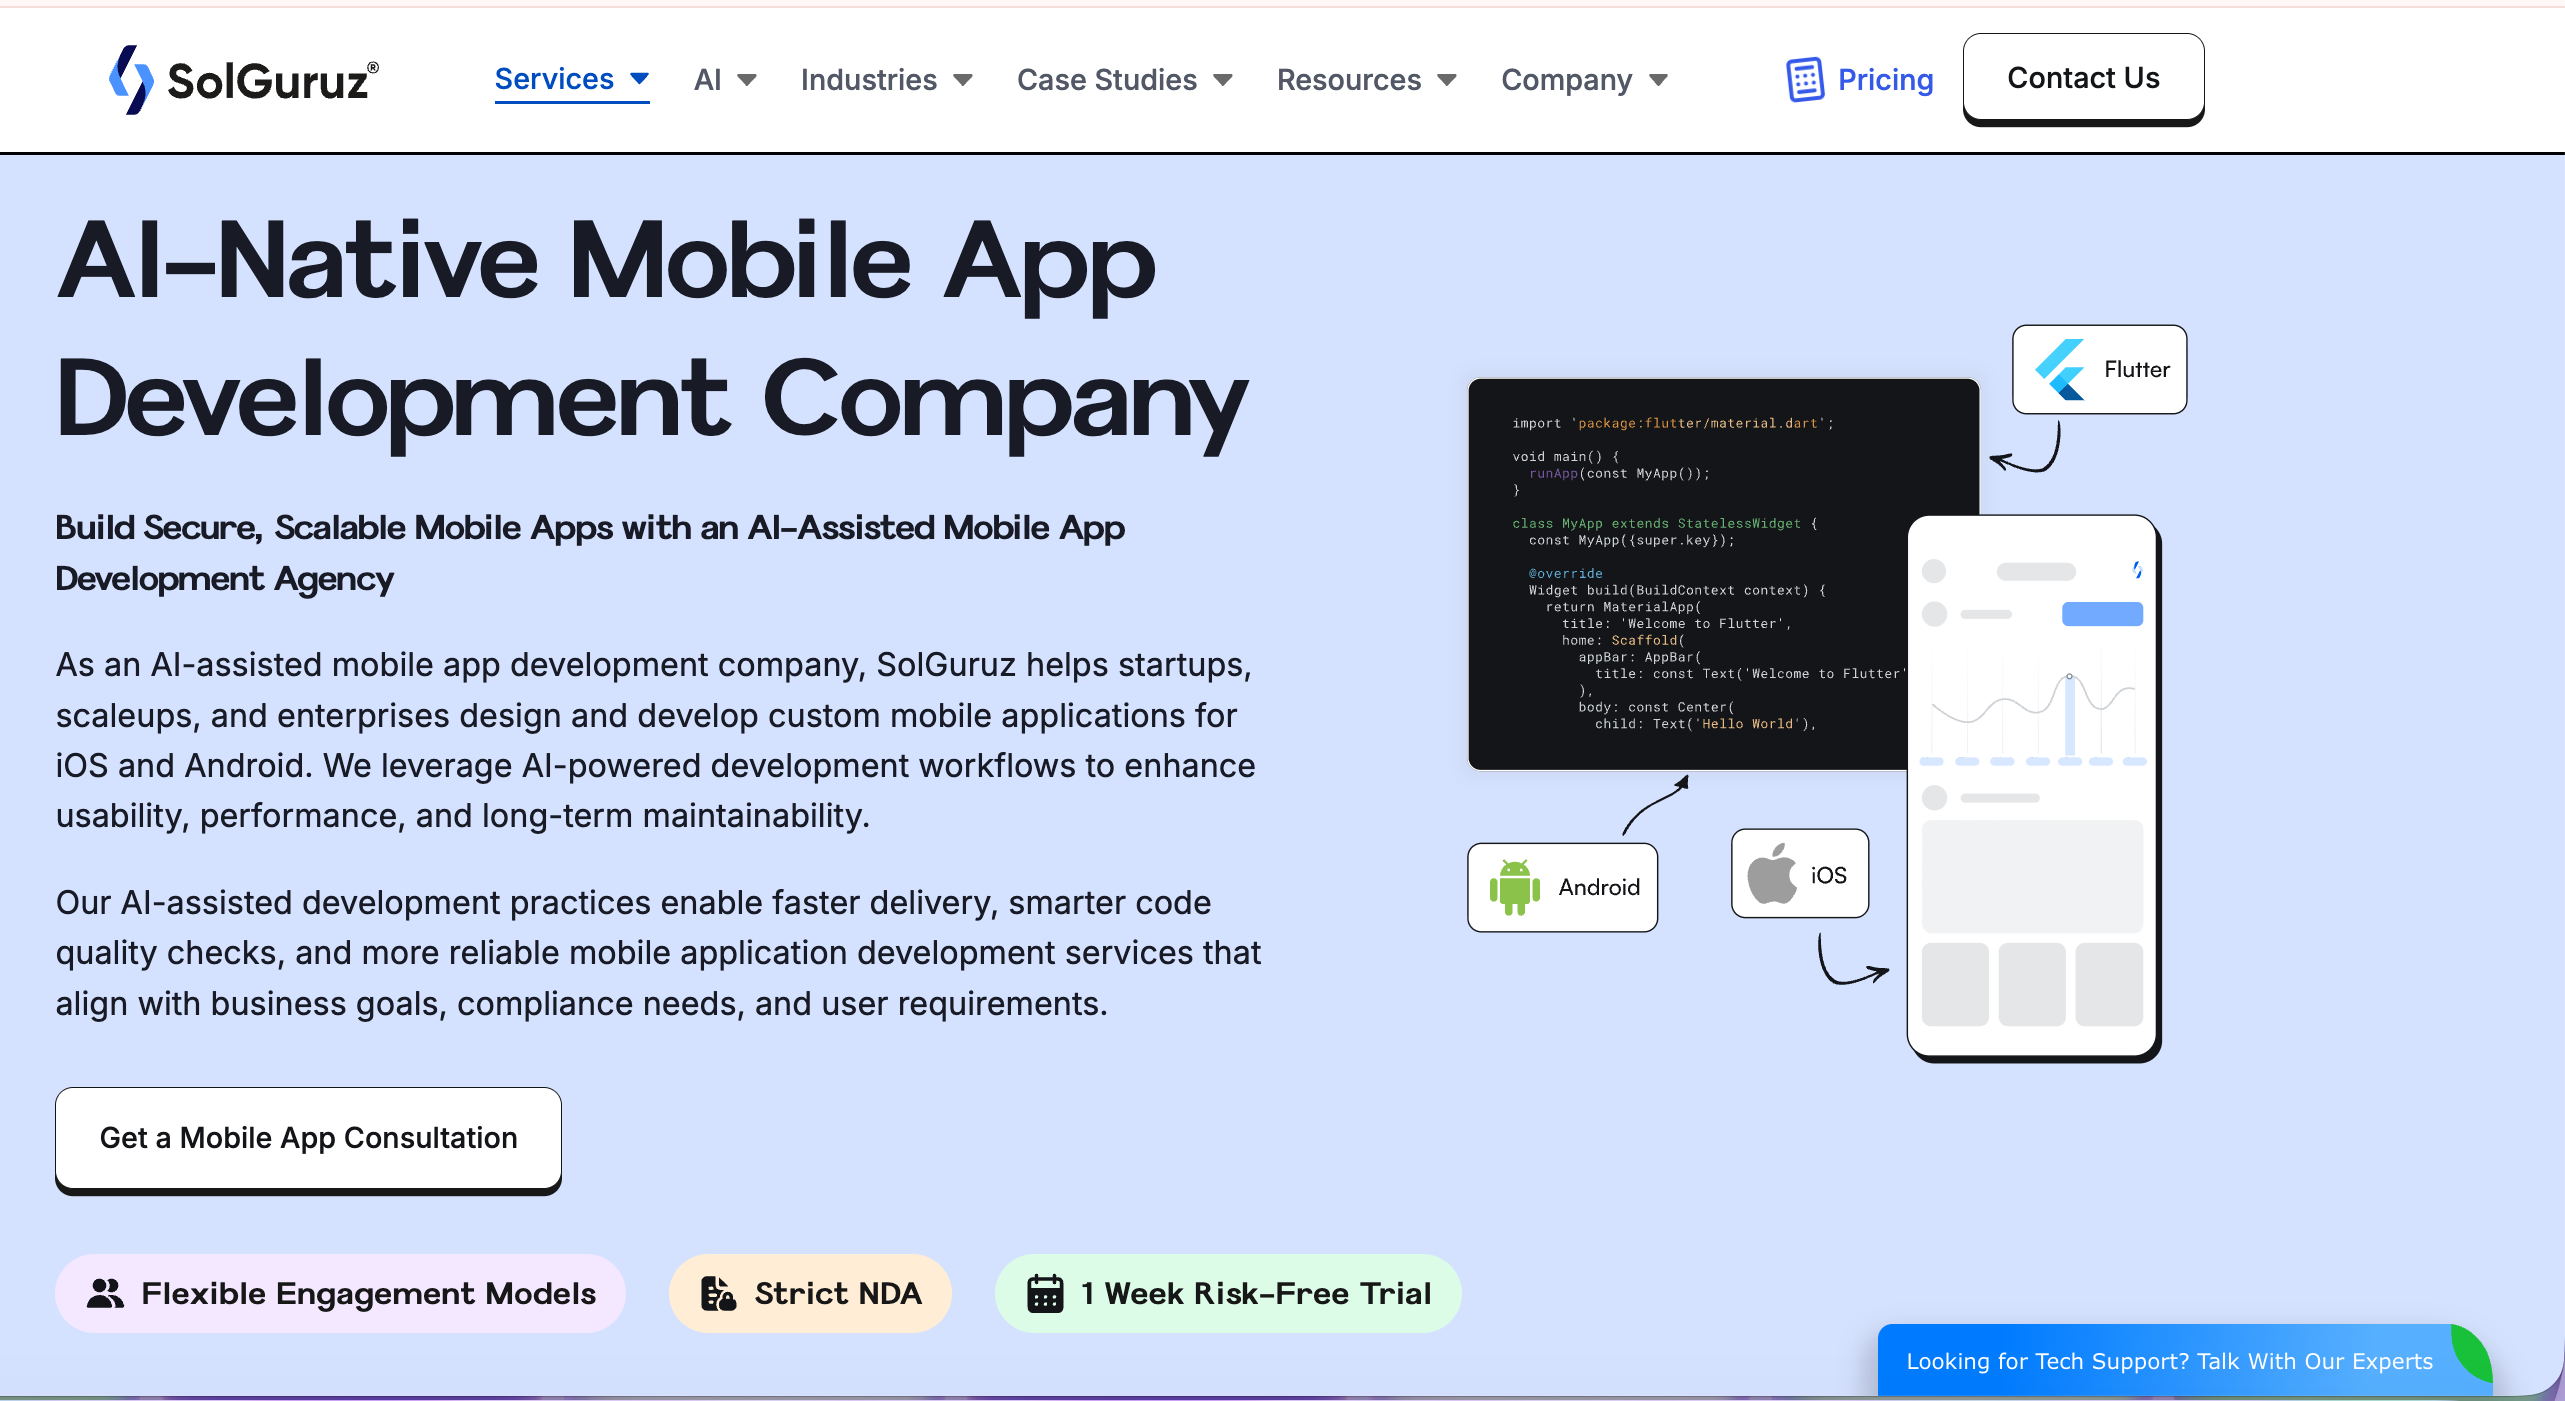Click the green Android robot icon
This screenshot has width=2565, height=1401.
click(1514, 887)
